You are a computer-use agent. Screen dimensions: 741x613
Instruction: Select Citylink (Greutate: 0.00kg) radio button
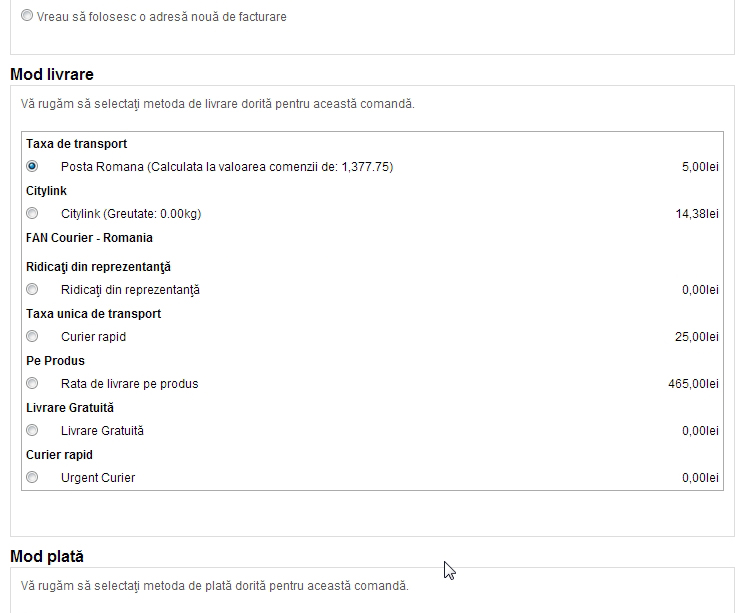click(x=32, y=213)
